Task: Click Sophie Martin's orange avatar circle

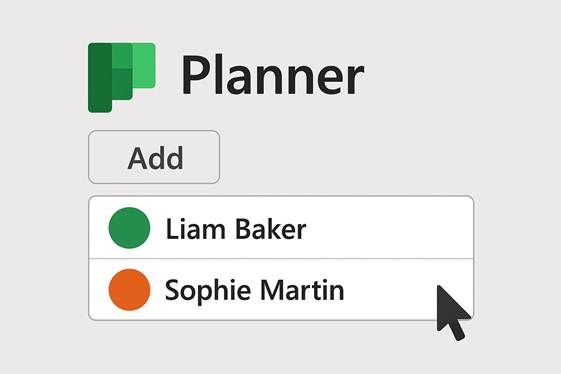Action: (x=129, y=290)
